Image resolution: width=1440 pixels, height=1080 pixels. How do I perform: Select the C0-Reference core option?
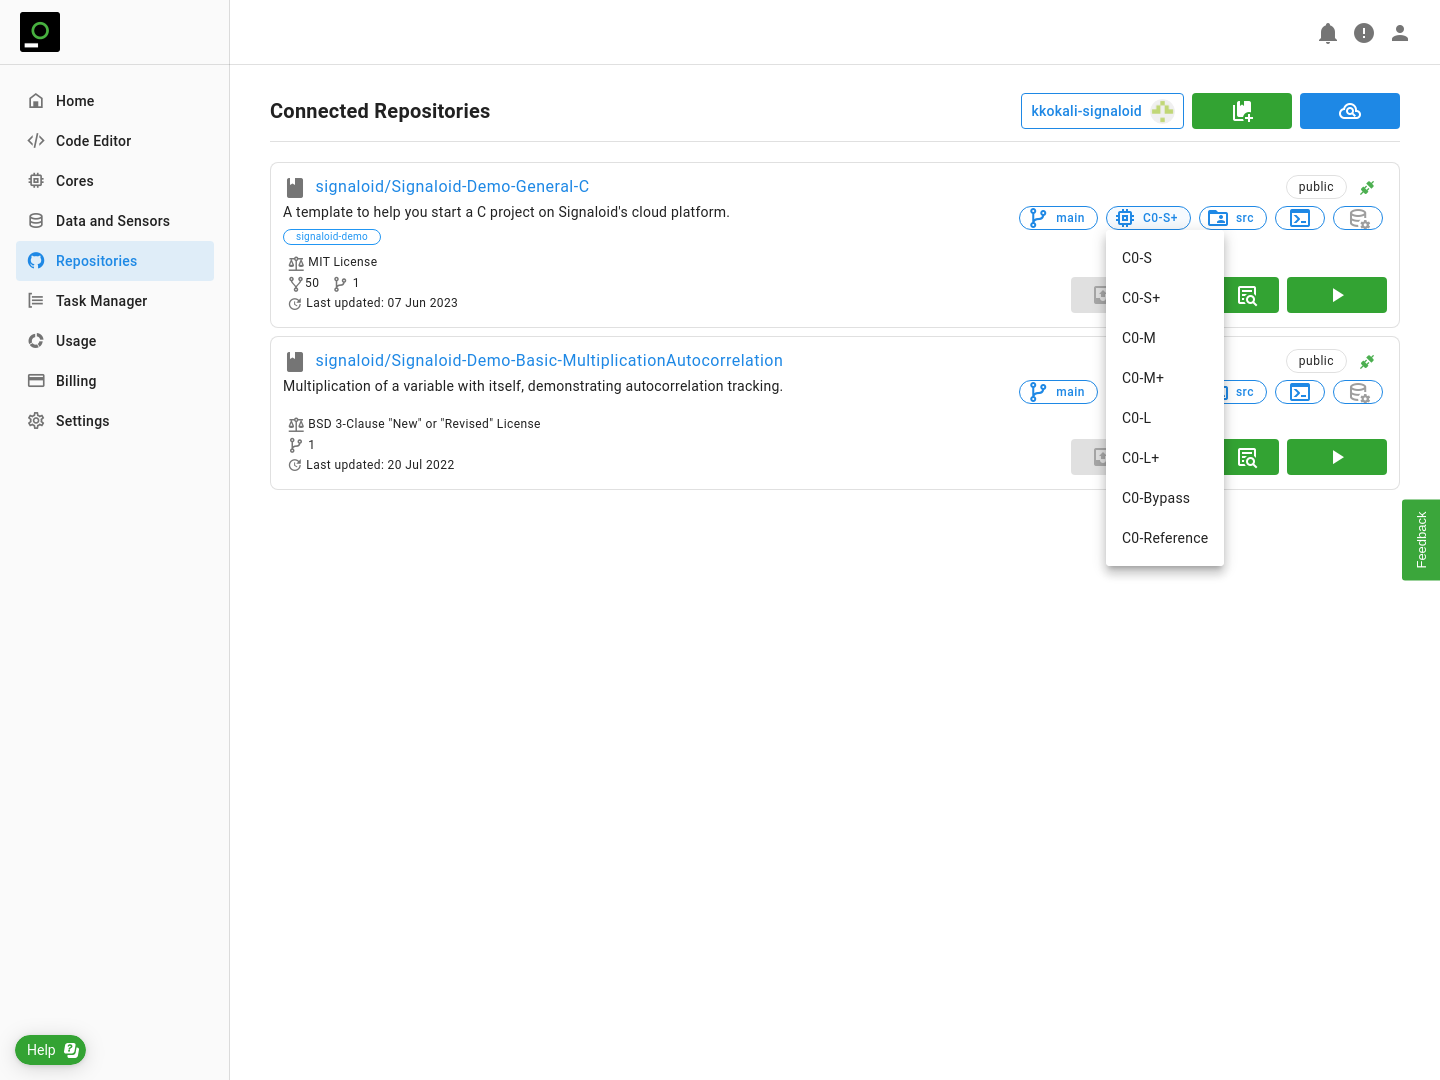[x=1164, y=538]
